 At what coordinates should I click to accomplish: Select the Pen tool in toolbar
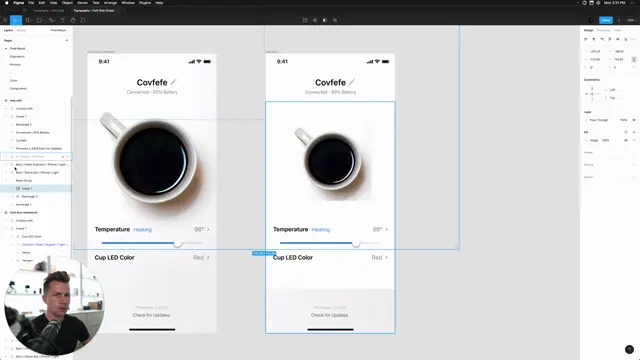click(51, 20)
